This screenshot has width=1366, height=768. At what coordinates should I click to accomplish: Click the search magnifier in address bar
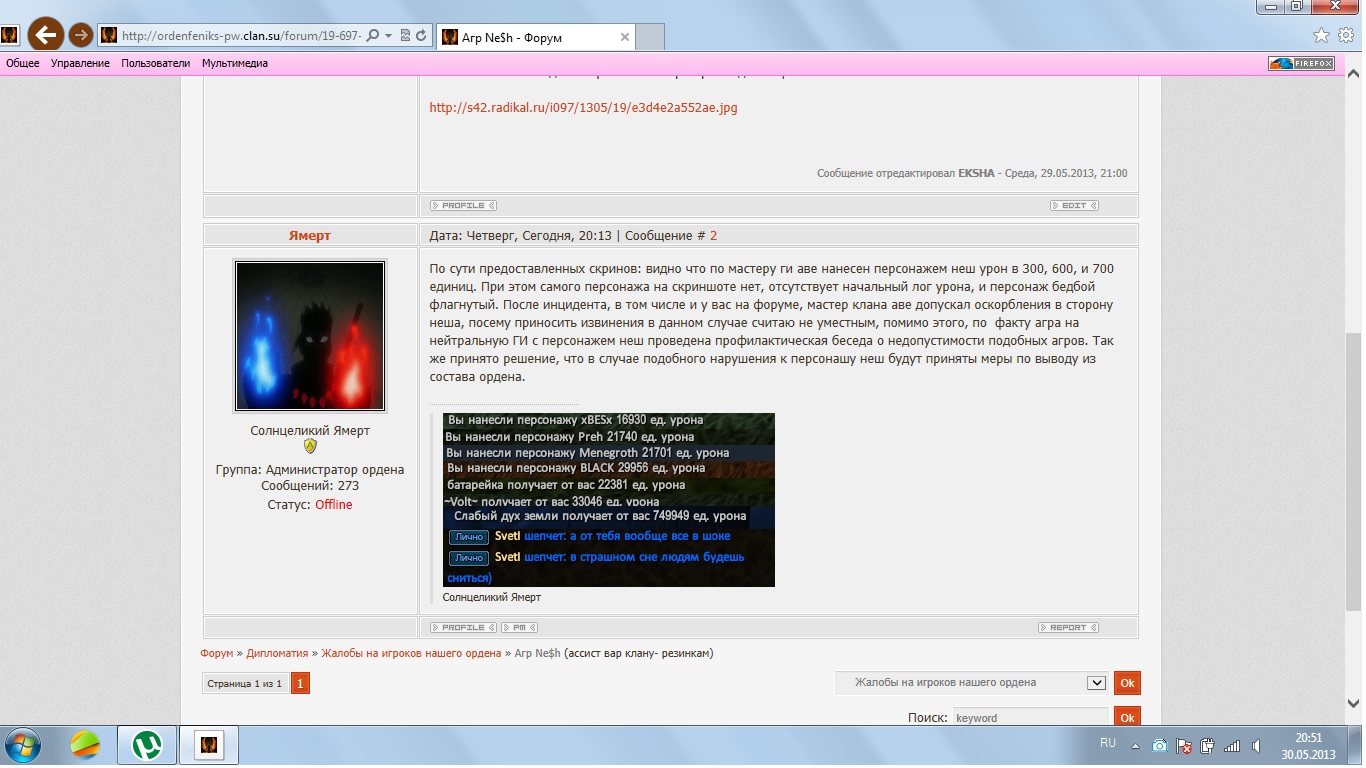point(373,36)
